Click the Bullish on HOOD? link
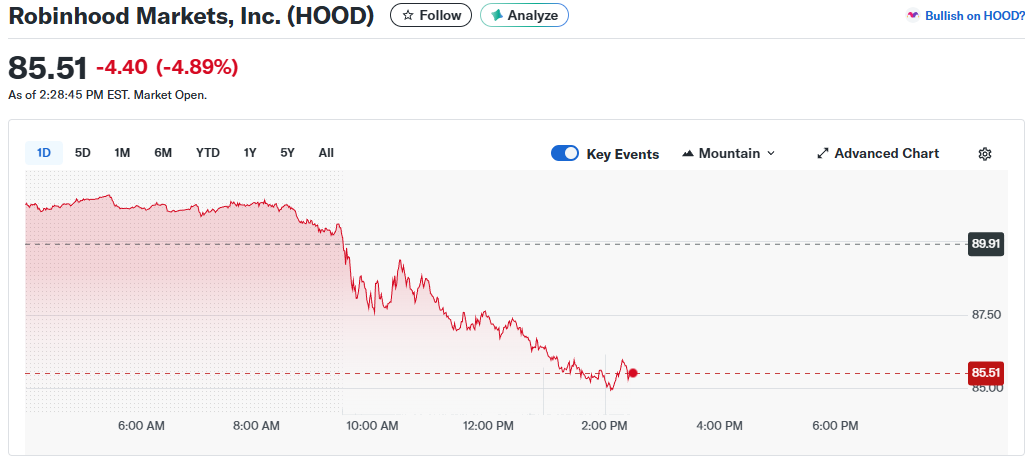 [x=974, y=16]
